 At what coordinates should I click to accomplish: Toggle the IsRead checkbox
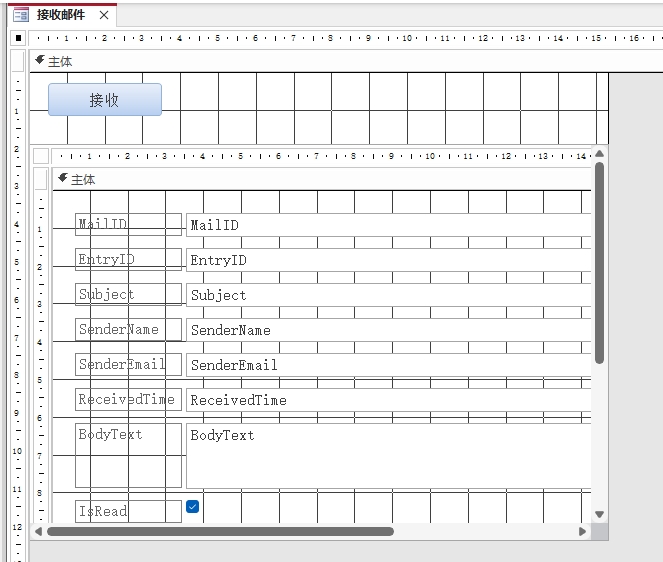click(192, 506)
